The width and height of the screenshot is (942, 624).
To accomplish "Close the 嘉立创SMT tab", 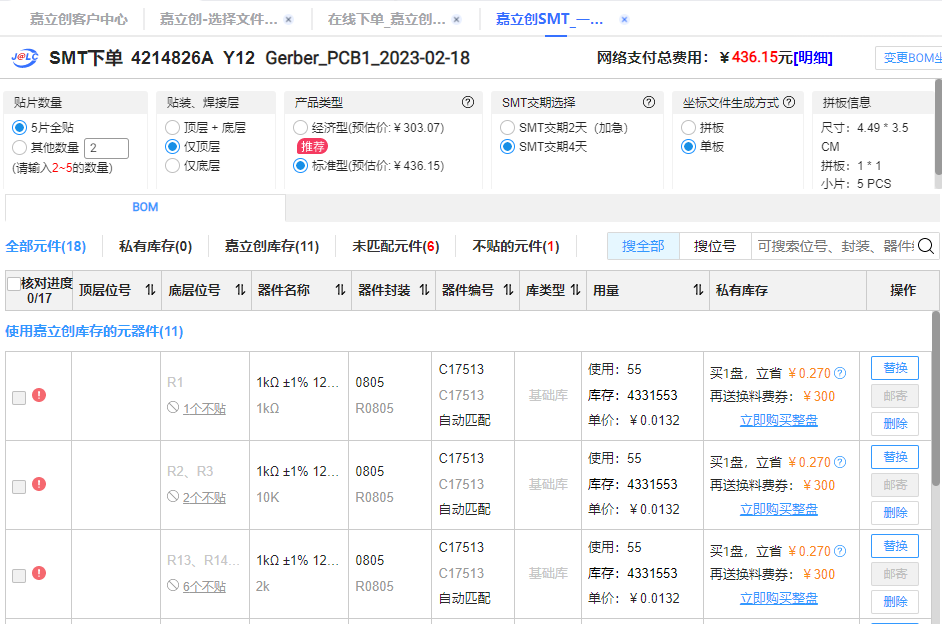I will click(x=624, y=20).
